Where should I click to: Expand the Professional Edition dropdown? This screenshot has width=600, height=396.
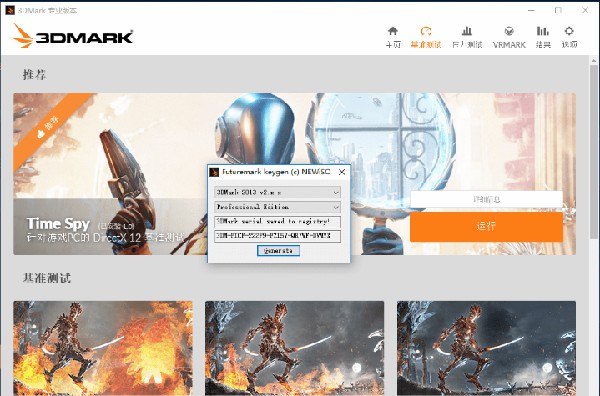[x=277, y=207]
